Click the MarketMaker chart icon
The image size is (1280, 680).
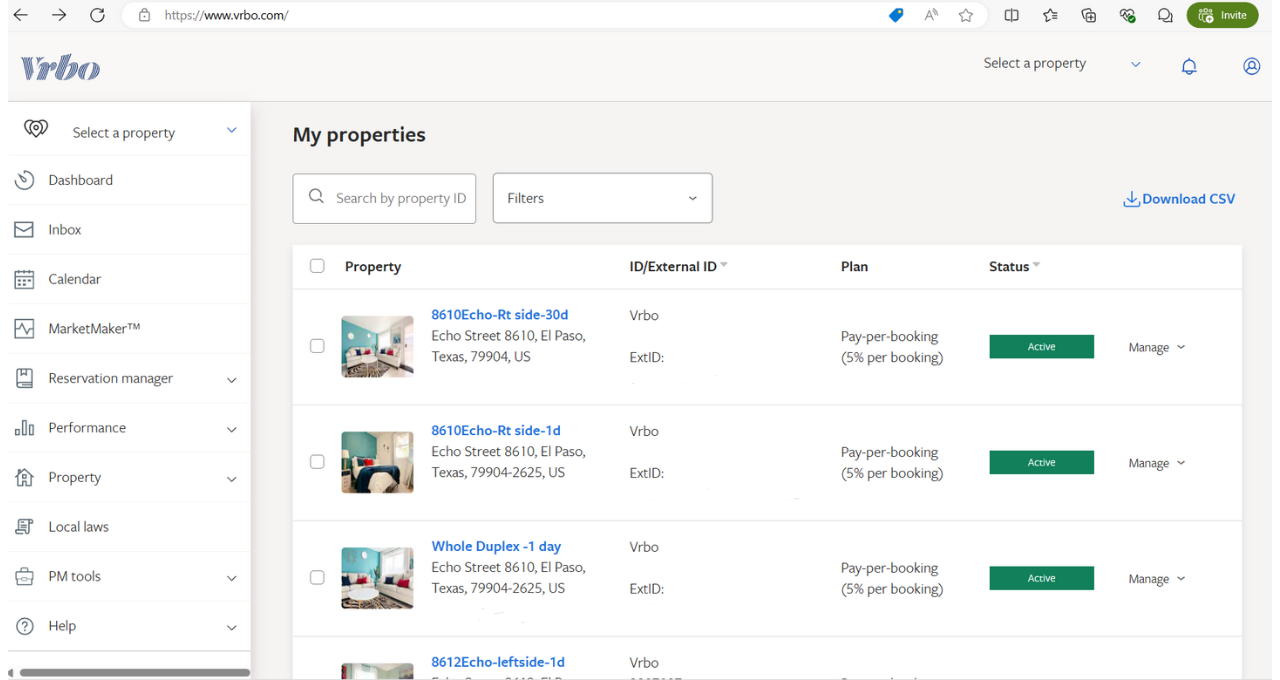click(24, 329)
